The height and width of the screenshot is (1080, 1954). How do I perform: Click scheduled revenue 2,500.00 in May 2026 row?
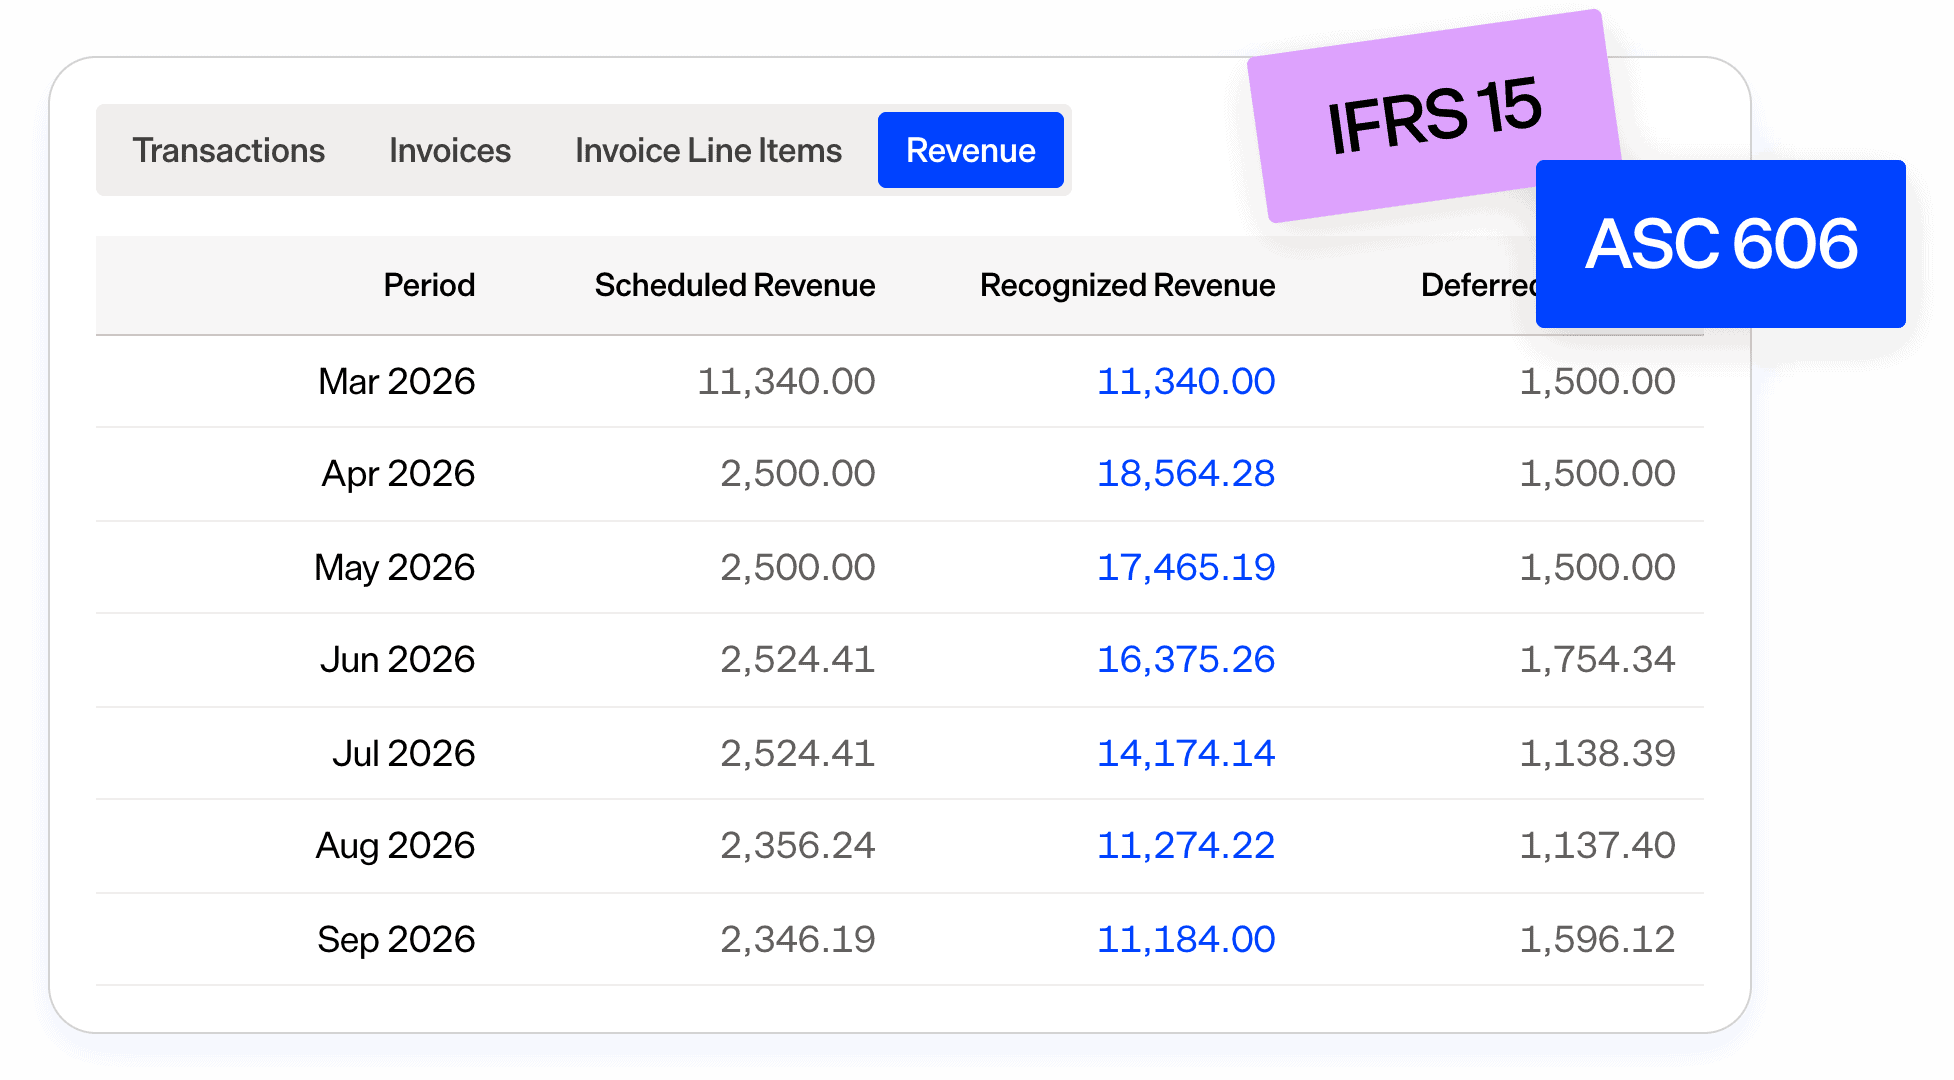(x=797, y=567)
